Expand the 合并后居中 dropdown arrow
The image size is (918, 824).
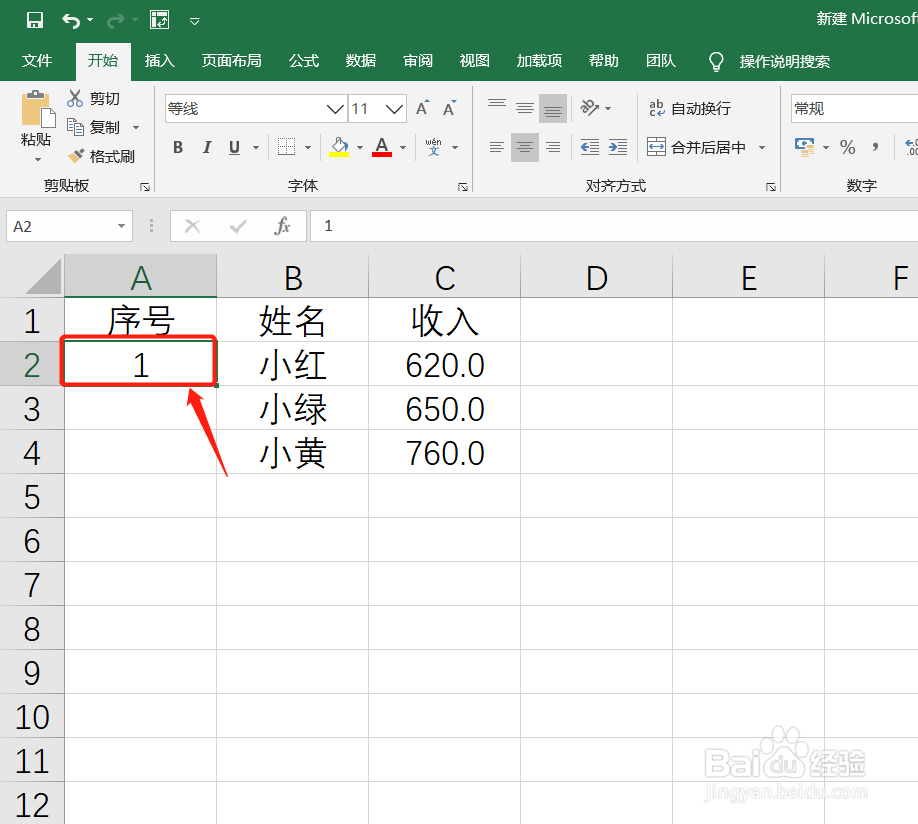762,148
